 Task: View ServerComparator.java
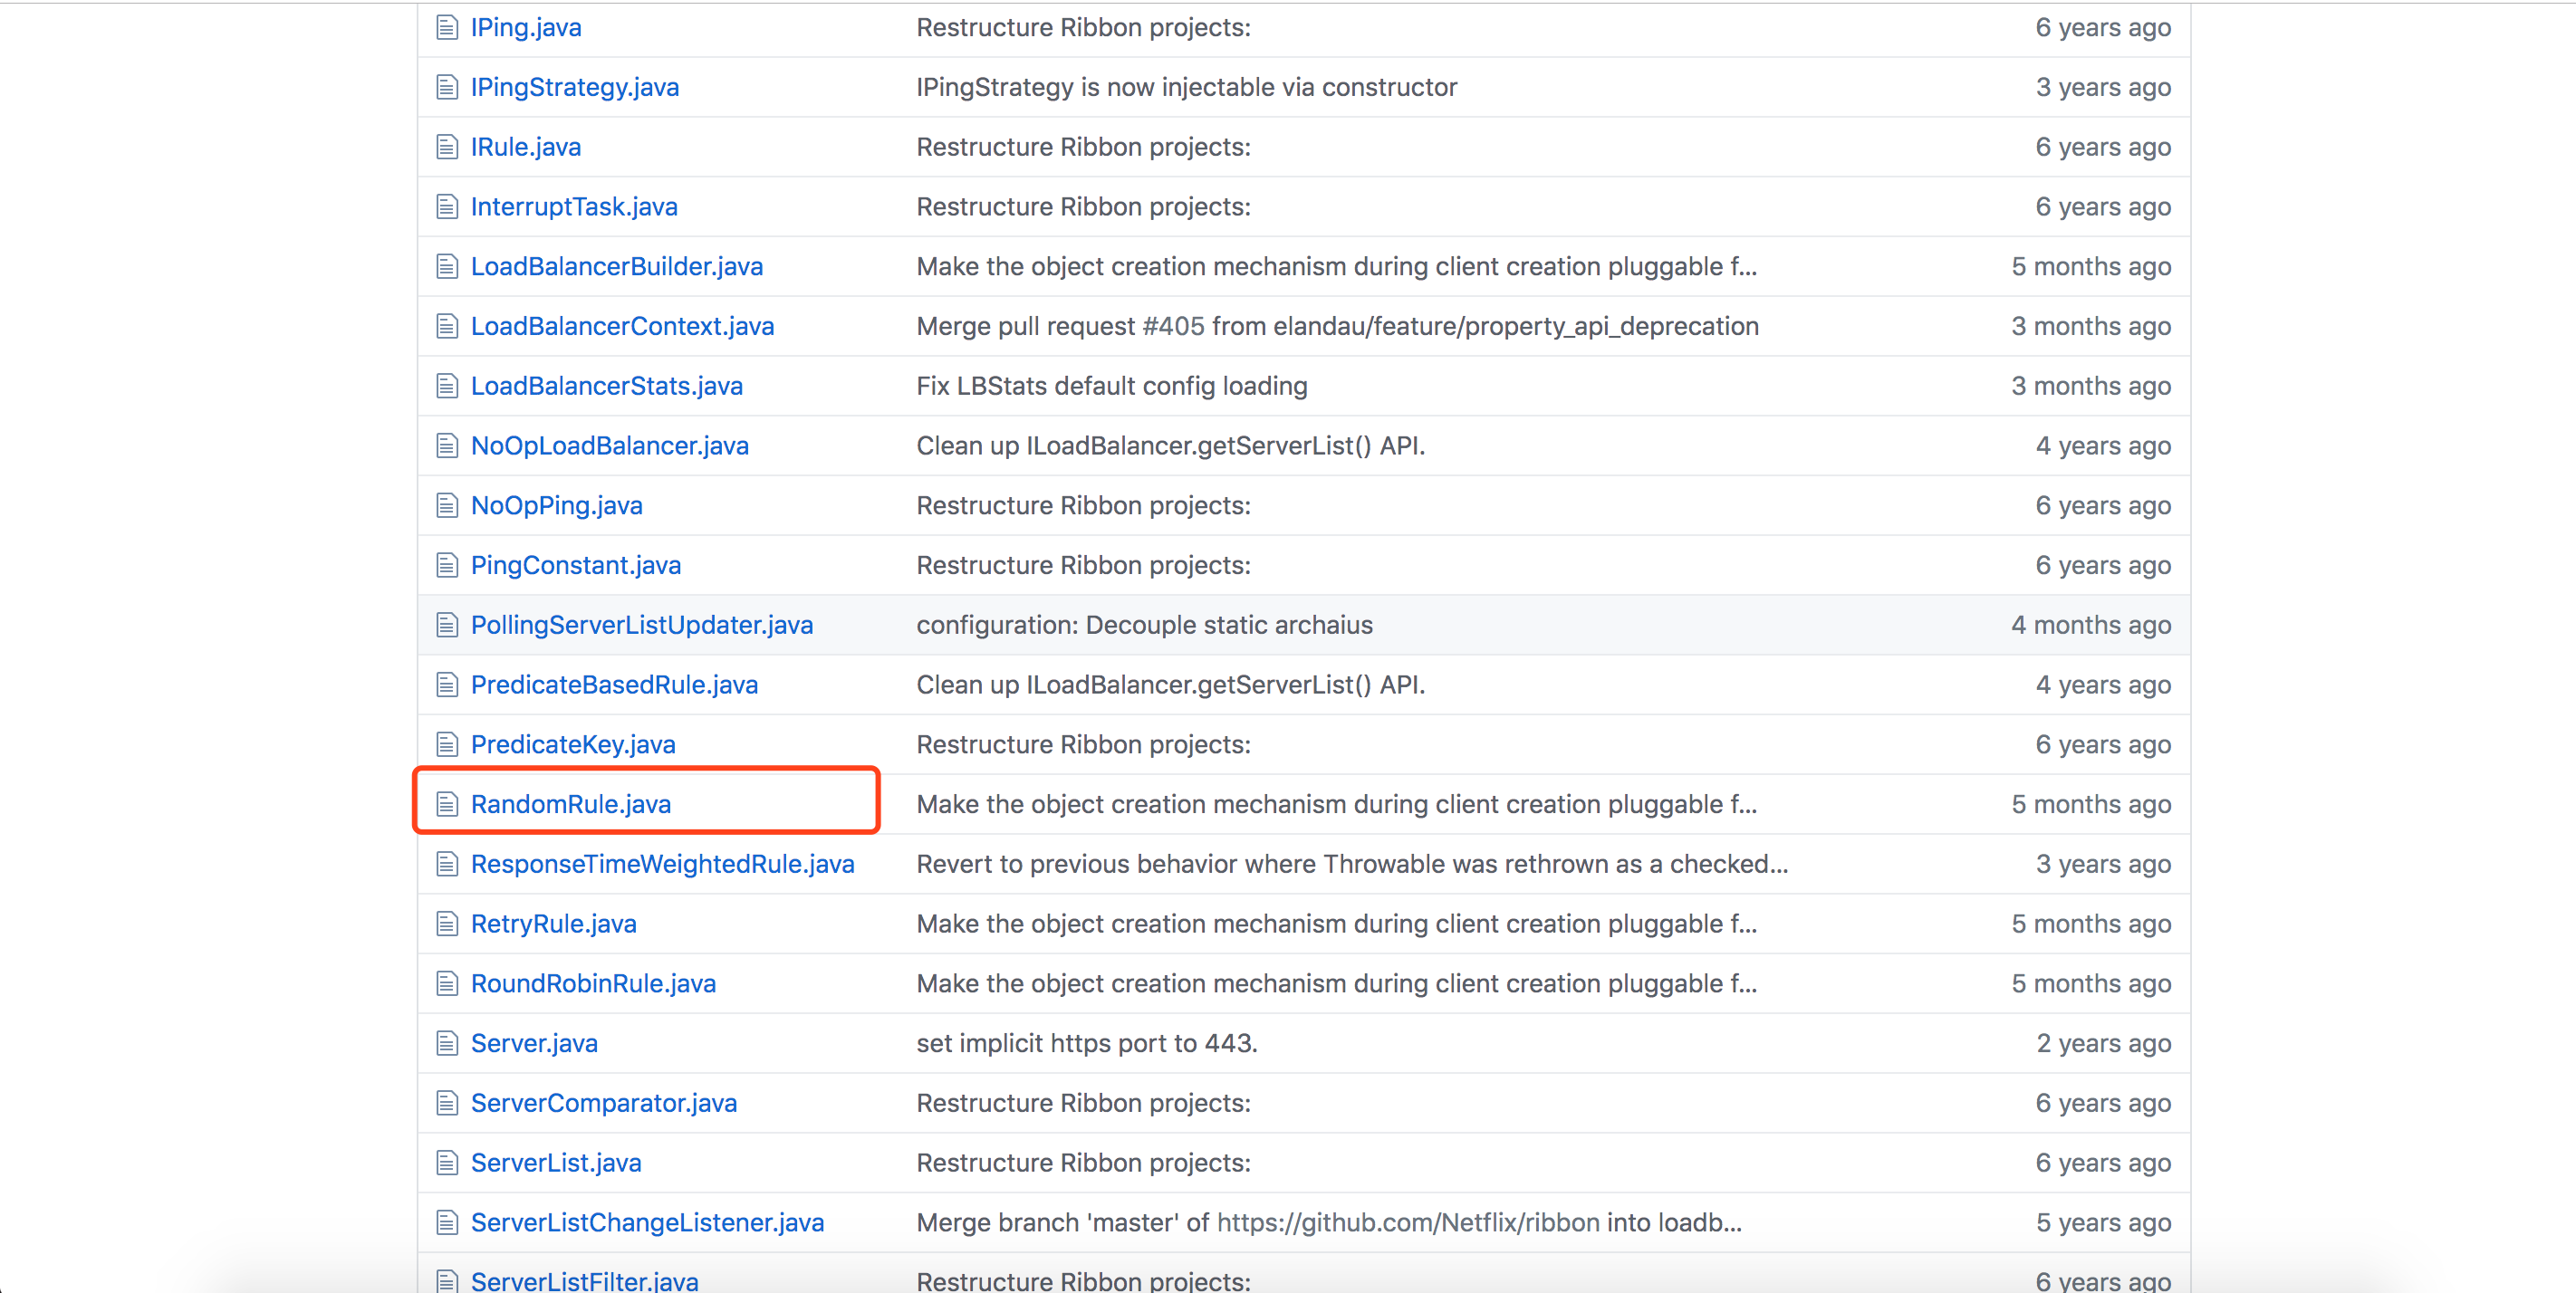click(604, 1103)
